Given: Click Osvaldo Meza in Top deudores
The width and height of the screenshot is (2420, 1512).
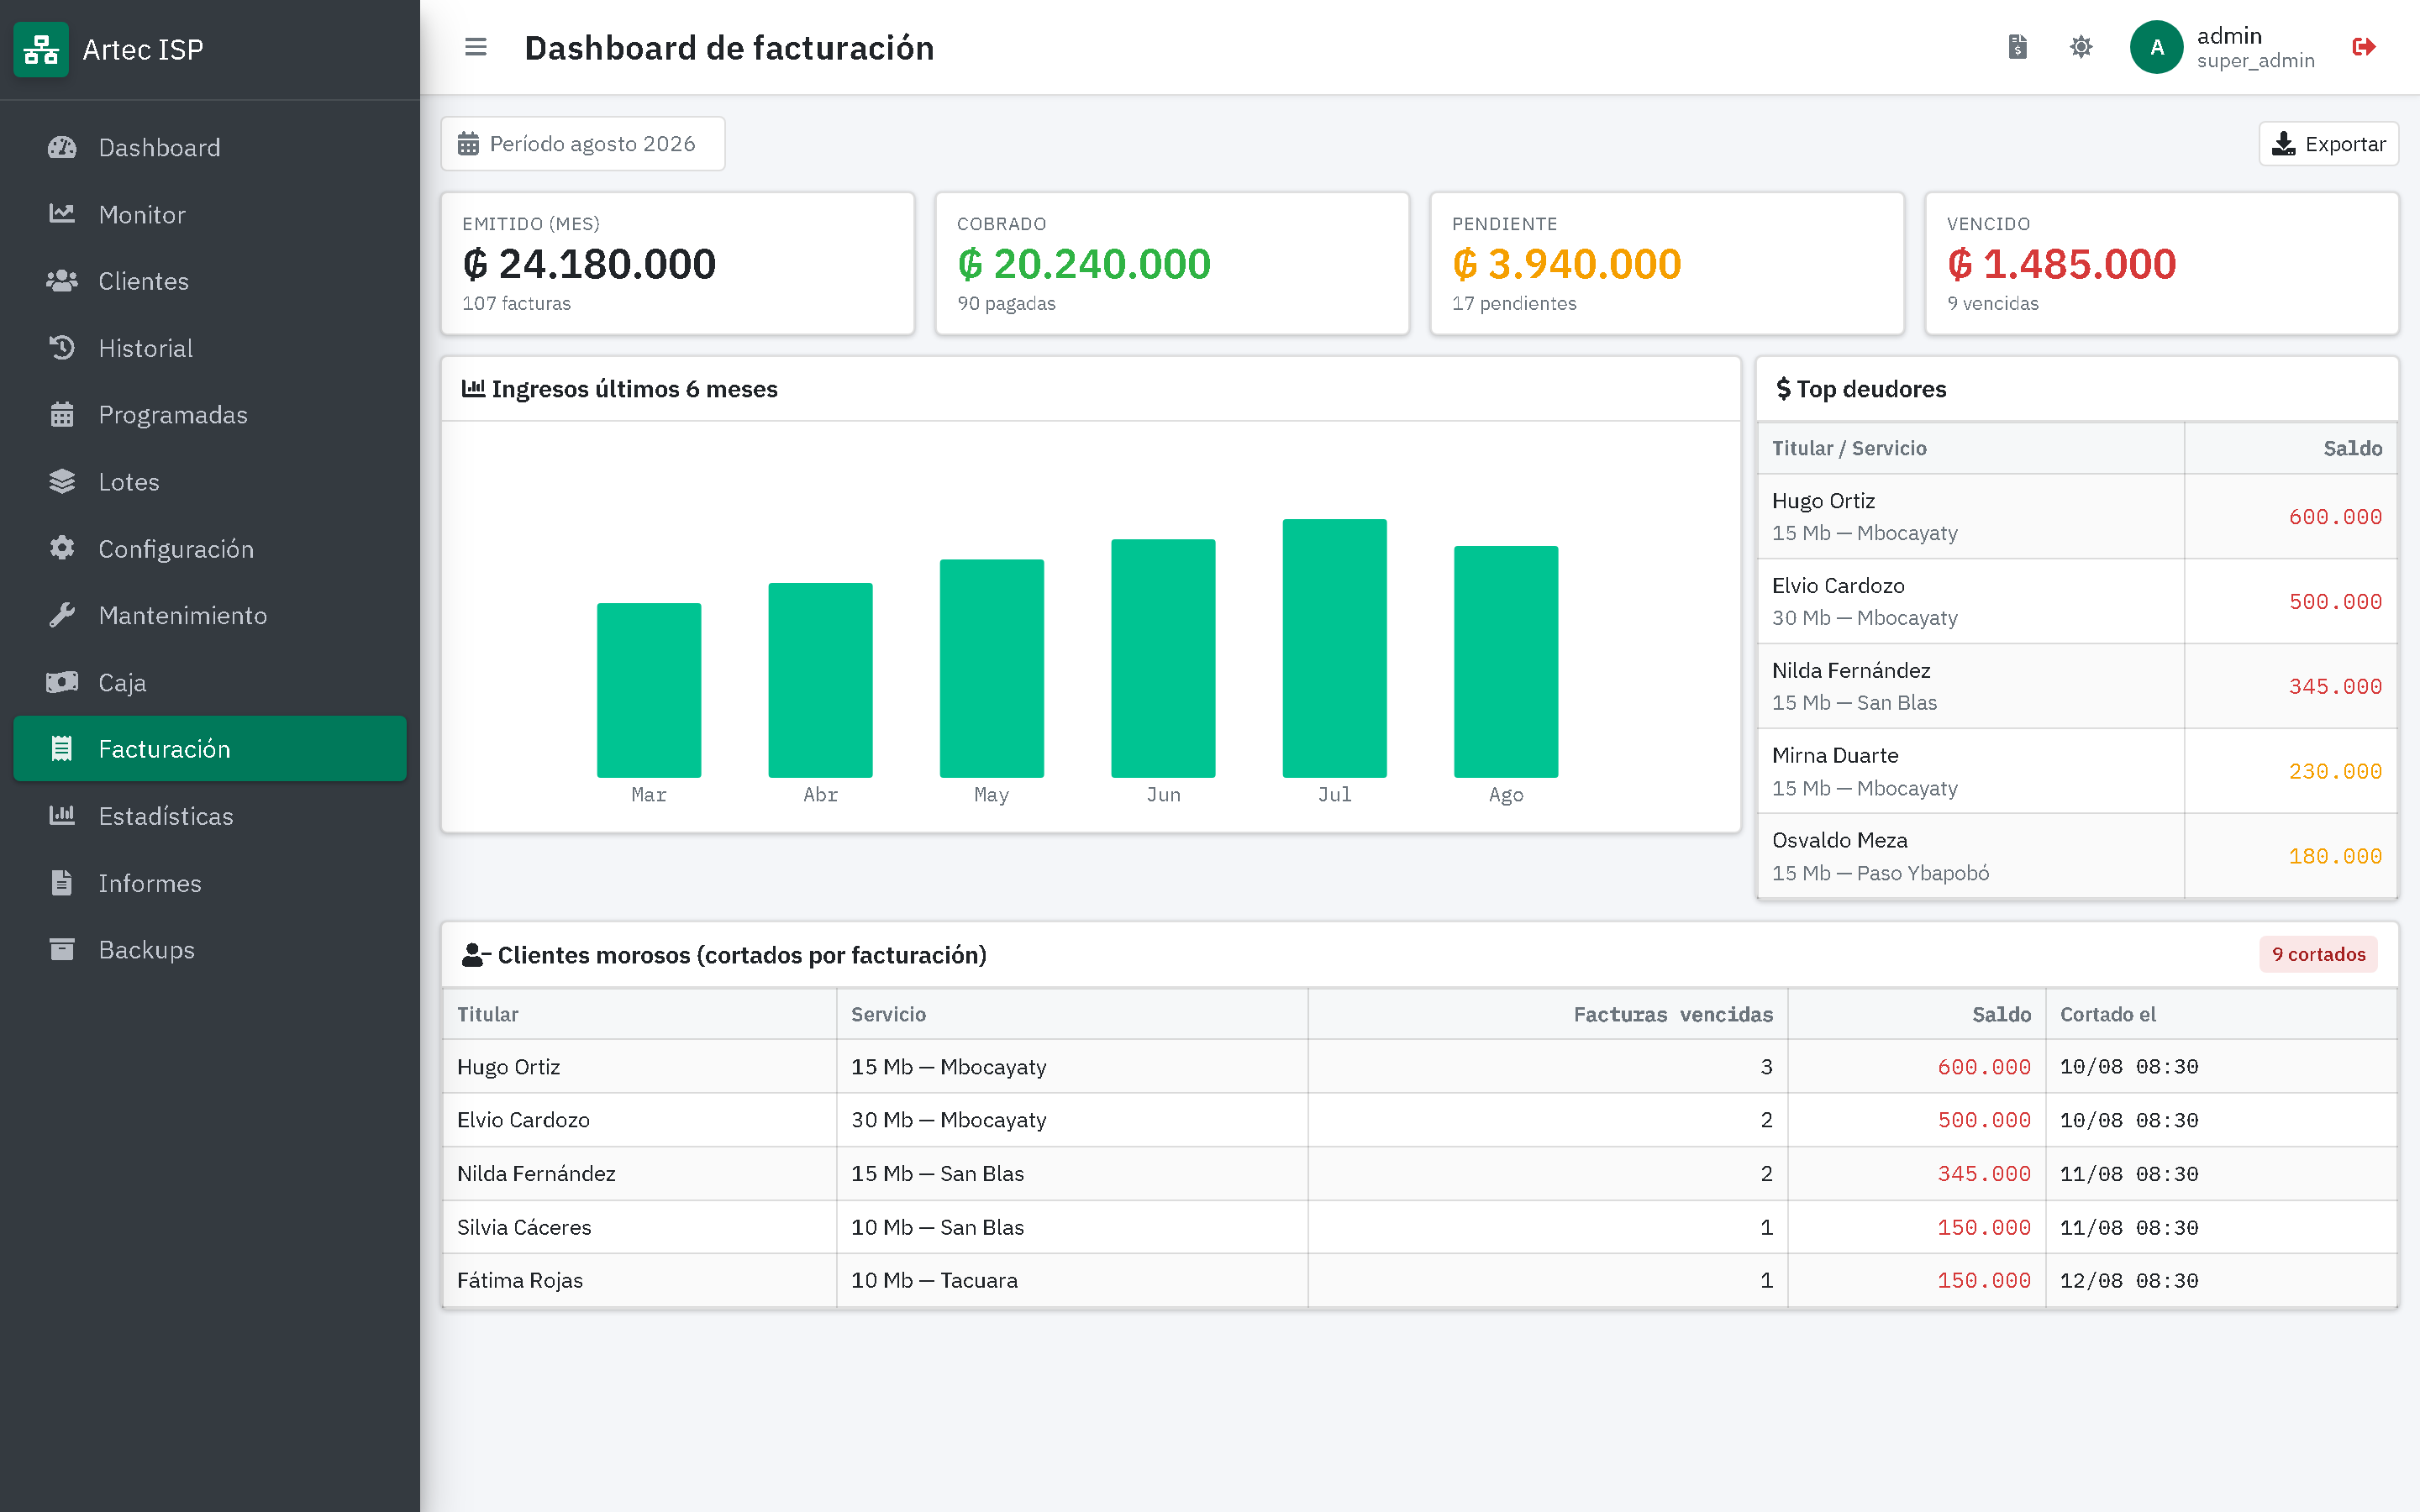Looking at the screenshot, I should pyautogui.click(x=1840, y=840).
